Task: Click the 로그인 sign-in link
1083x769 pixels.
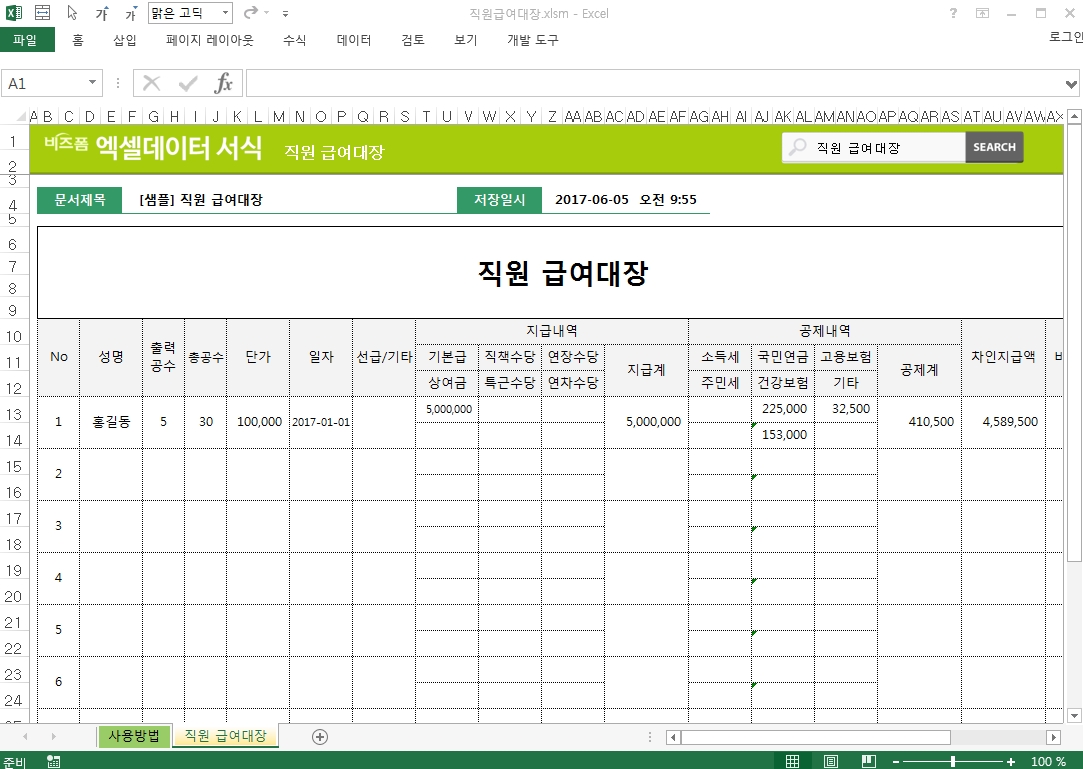Action: point(1066,37)
